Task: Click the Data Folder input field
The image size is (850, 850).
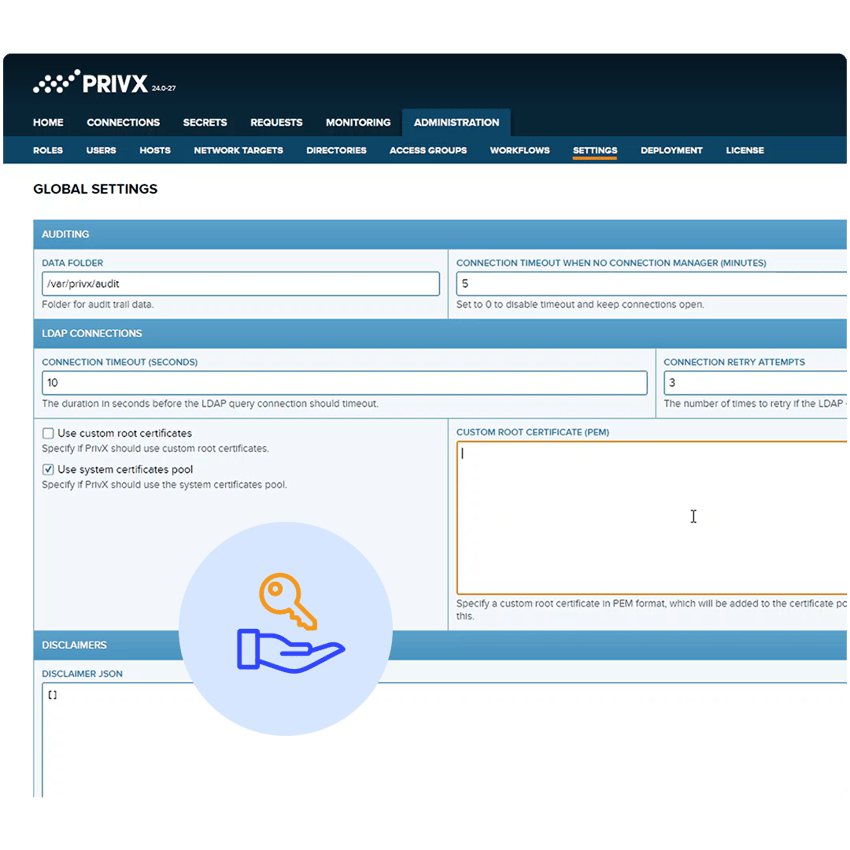Action: pos(240,283)
